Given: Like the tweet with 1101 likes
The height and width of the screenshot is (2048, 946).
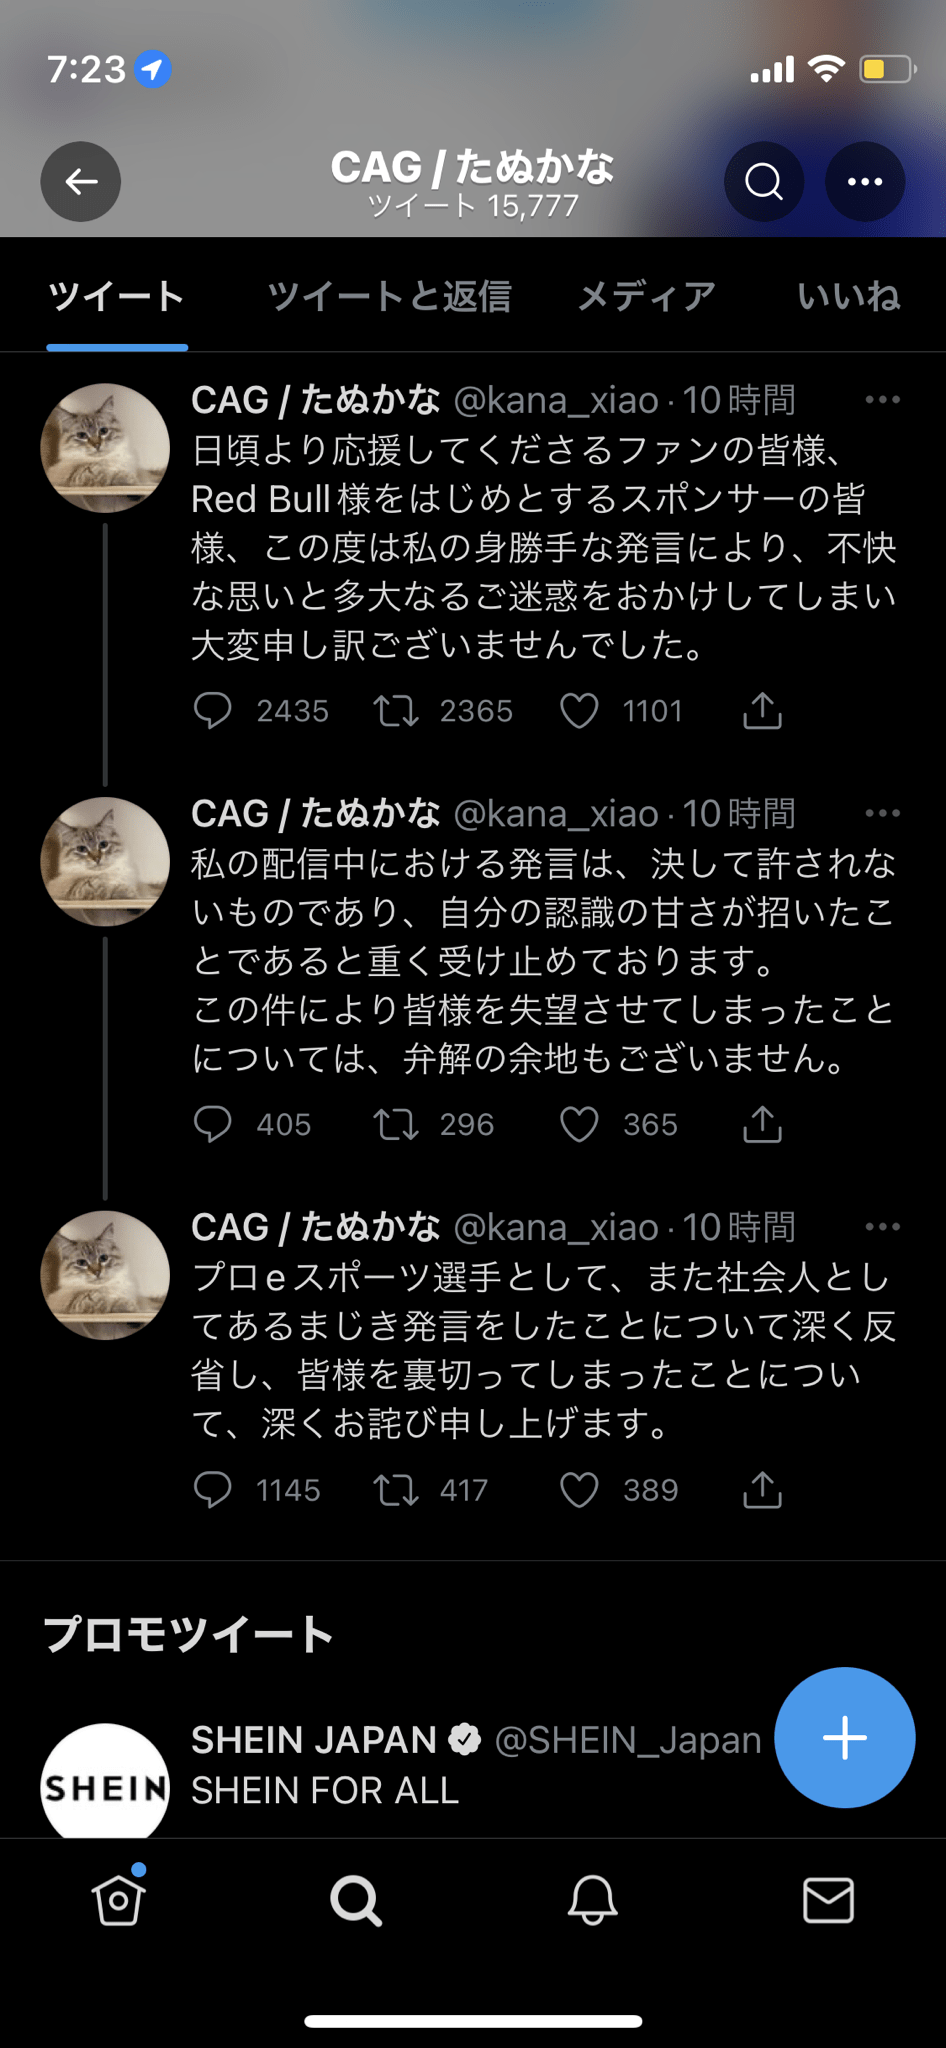Looking at the screenshot, I should (x=579, y=711).
